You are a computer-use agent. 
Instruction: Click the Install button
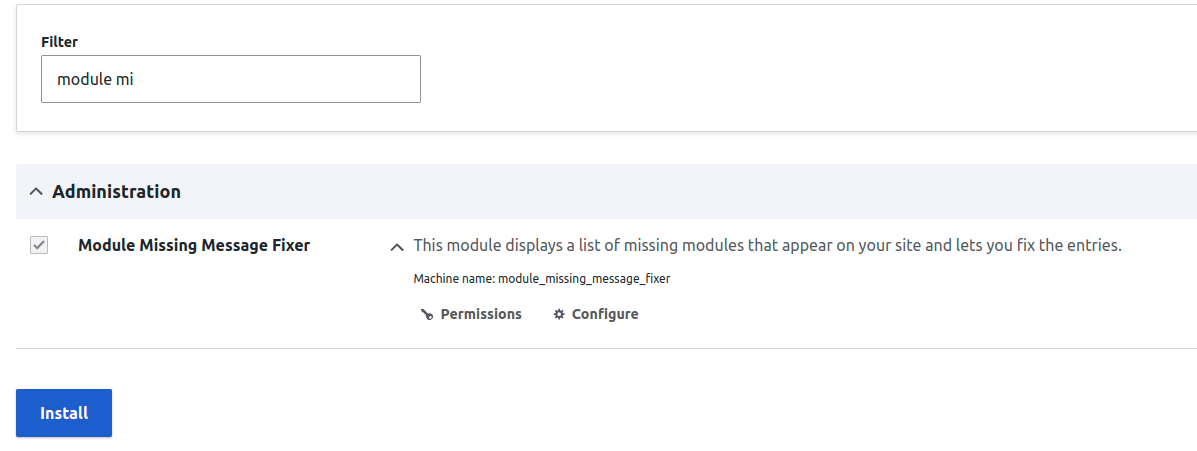coord(64,413)
